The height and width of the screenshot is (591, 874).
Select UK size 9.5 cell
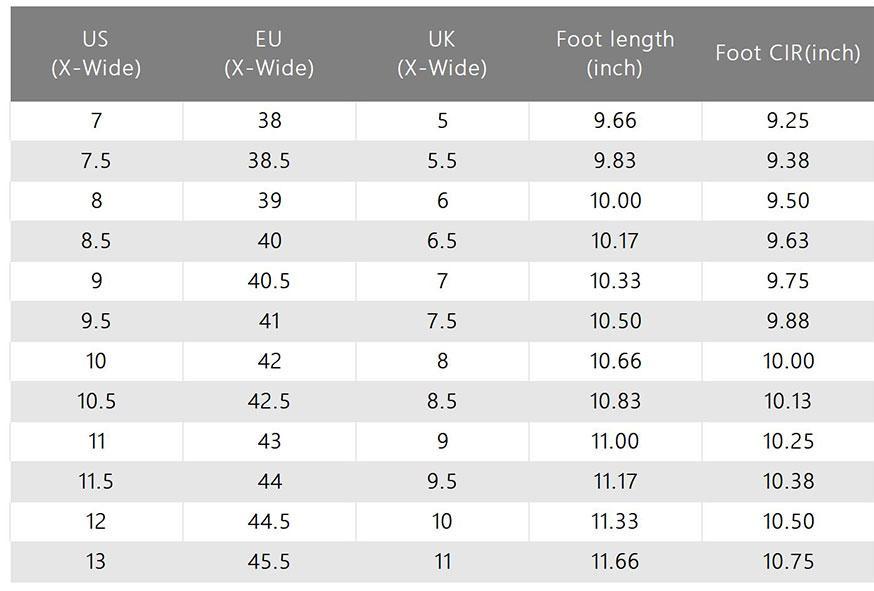click(442, 481)
